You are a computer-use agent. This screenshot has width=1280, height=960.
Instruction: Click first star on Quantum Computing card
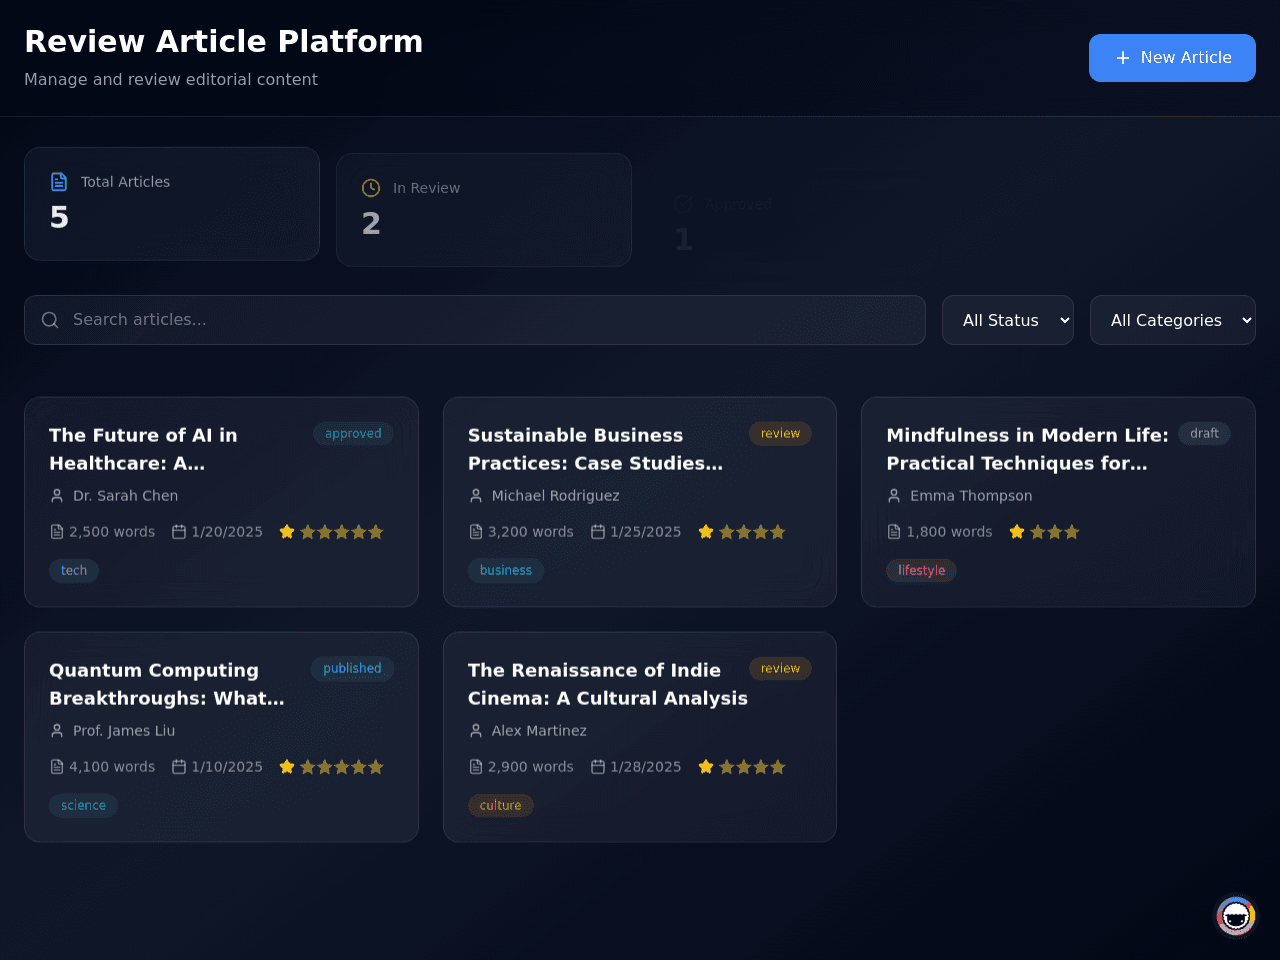click(x=287, y=767)
